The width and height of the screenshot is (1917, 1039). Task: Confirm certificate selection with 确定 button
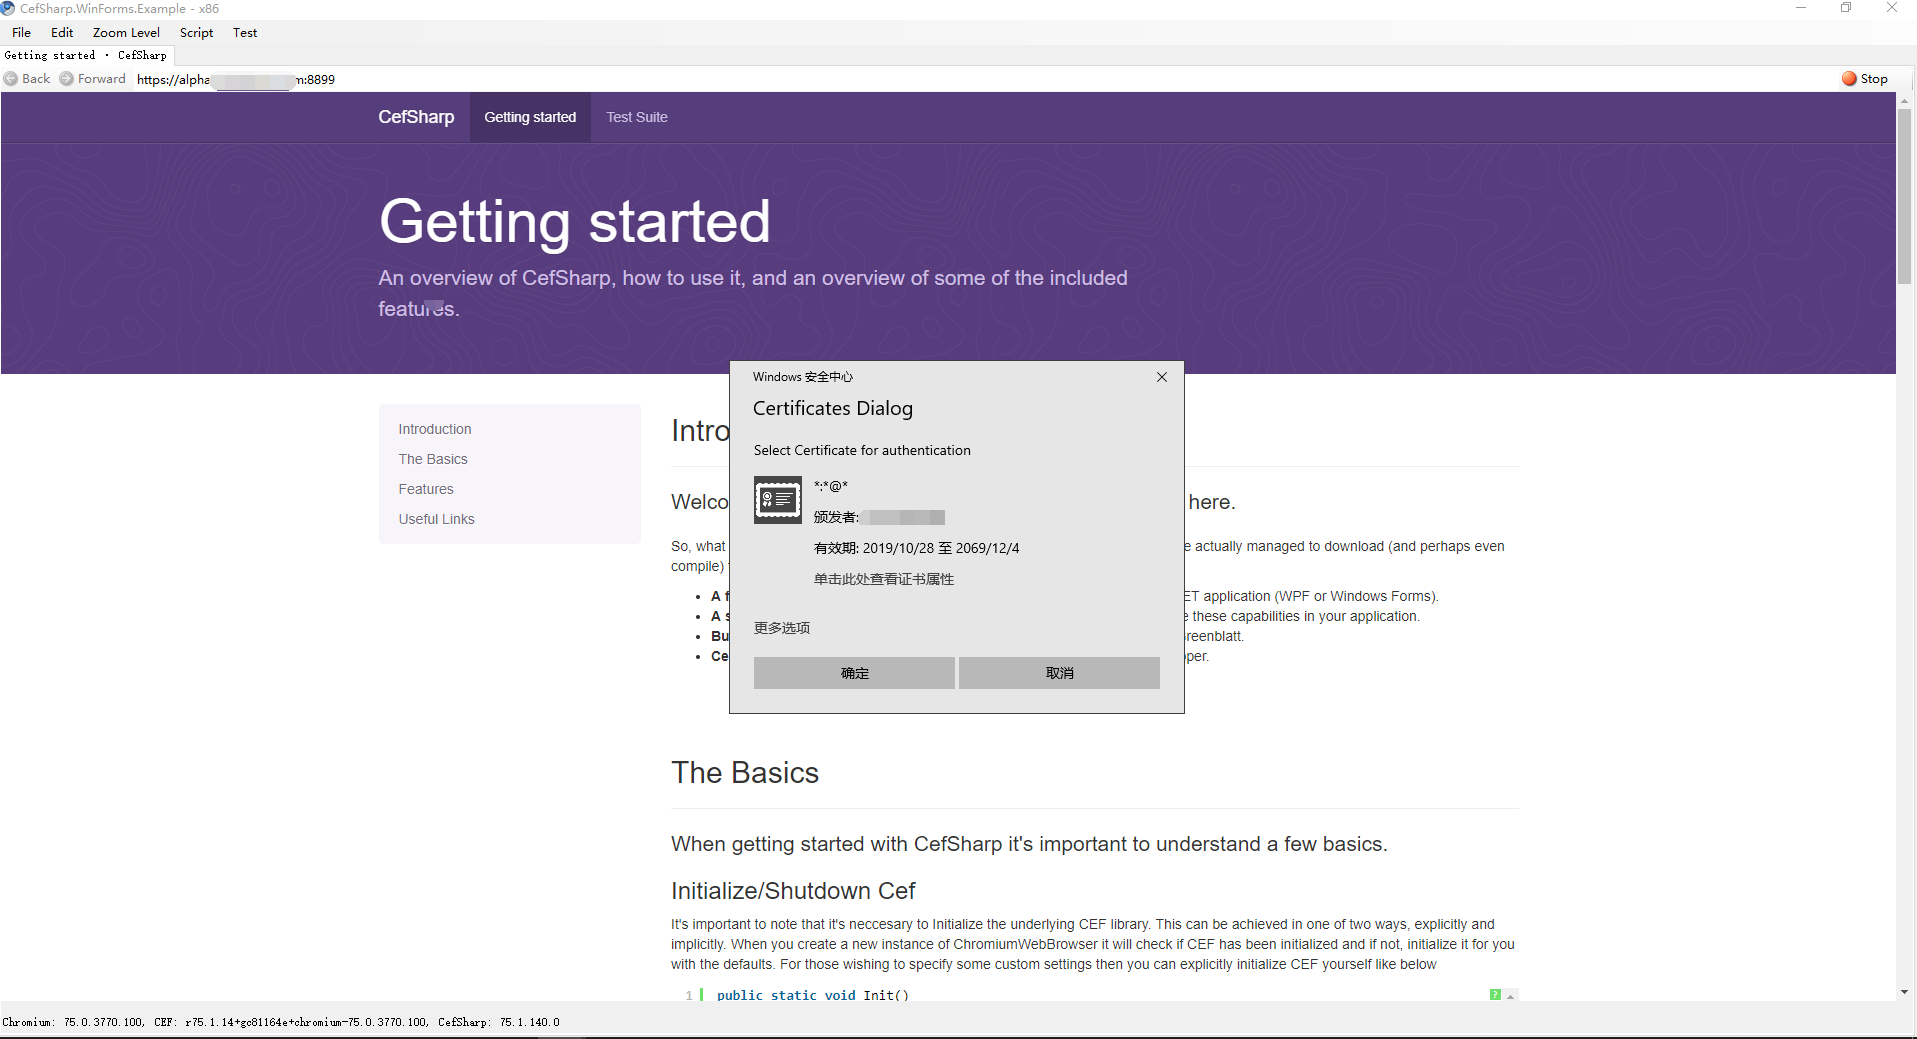point(854,672)
